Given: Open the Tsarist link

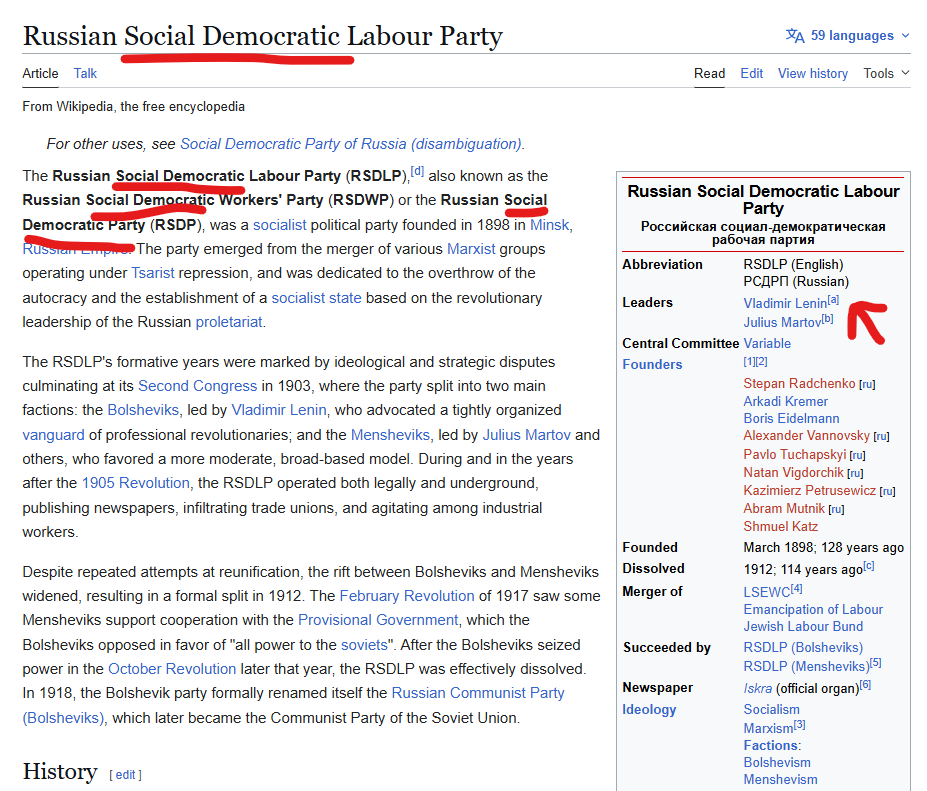Looking at the screenshot, I should coord(153,273).
